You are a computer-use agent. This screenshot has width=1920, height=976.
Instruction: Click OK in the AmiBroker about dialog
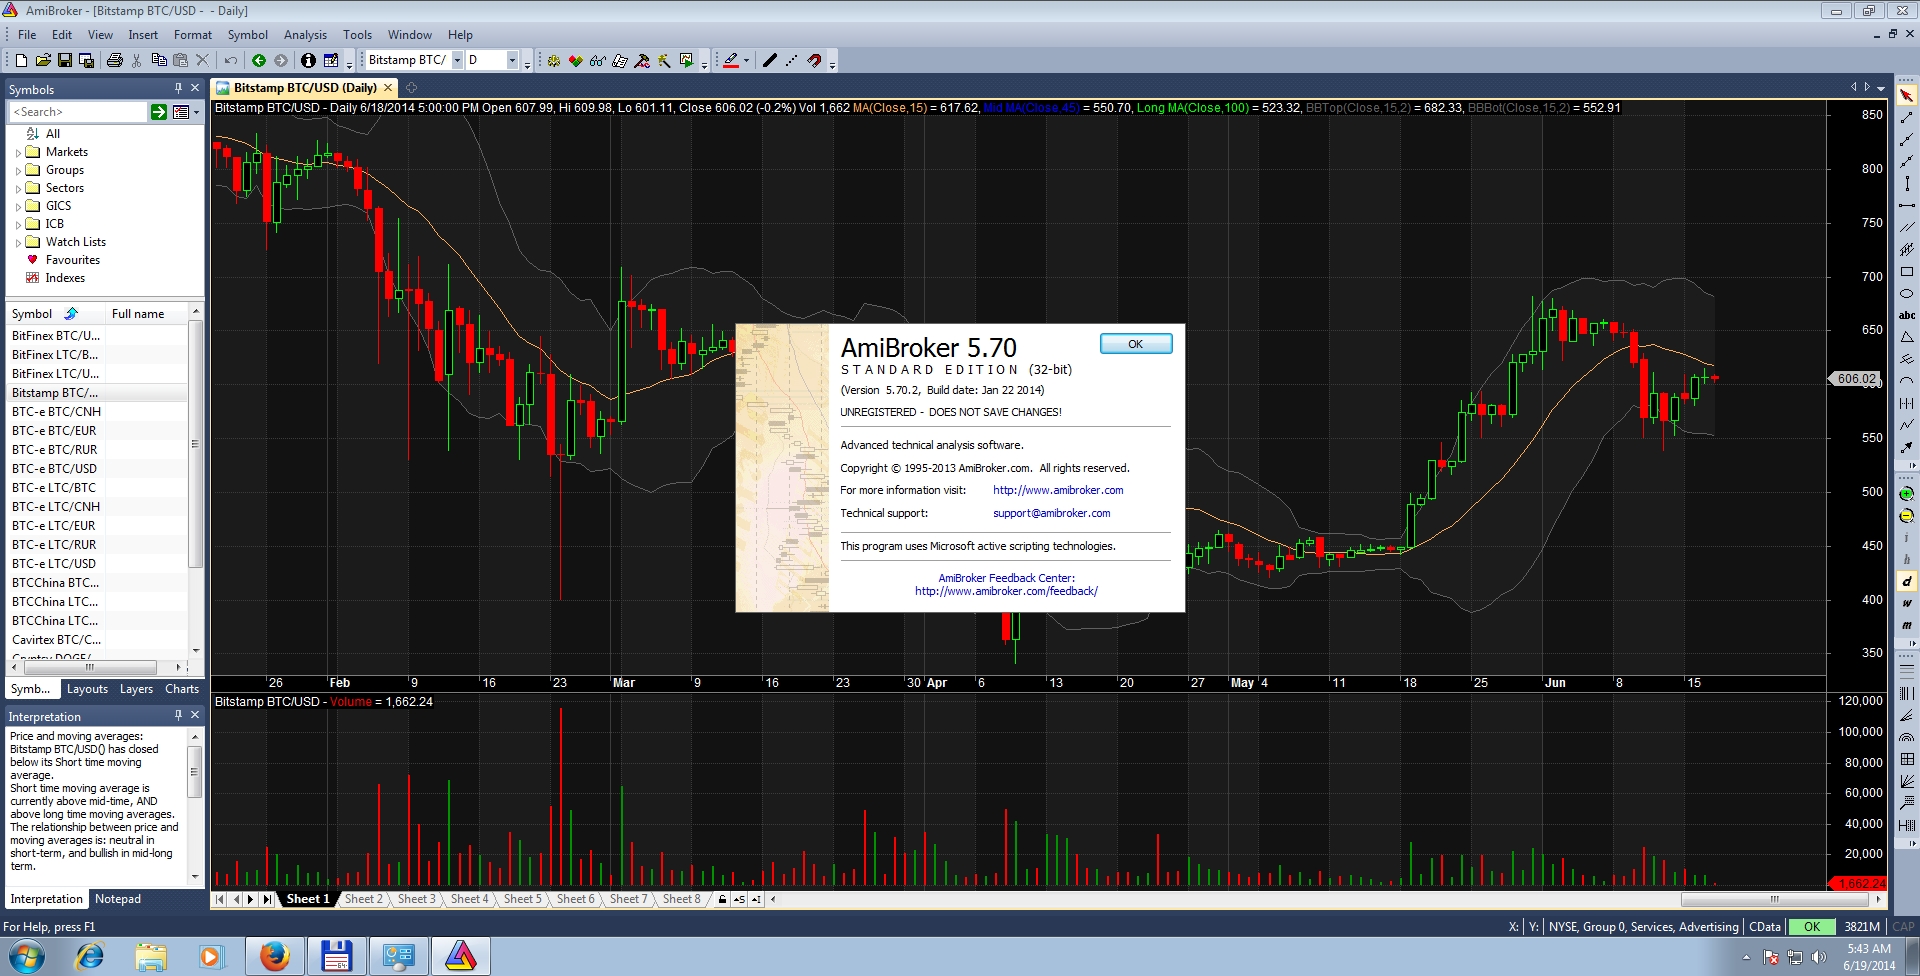[x=1136, y=344]
